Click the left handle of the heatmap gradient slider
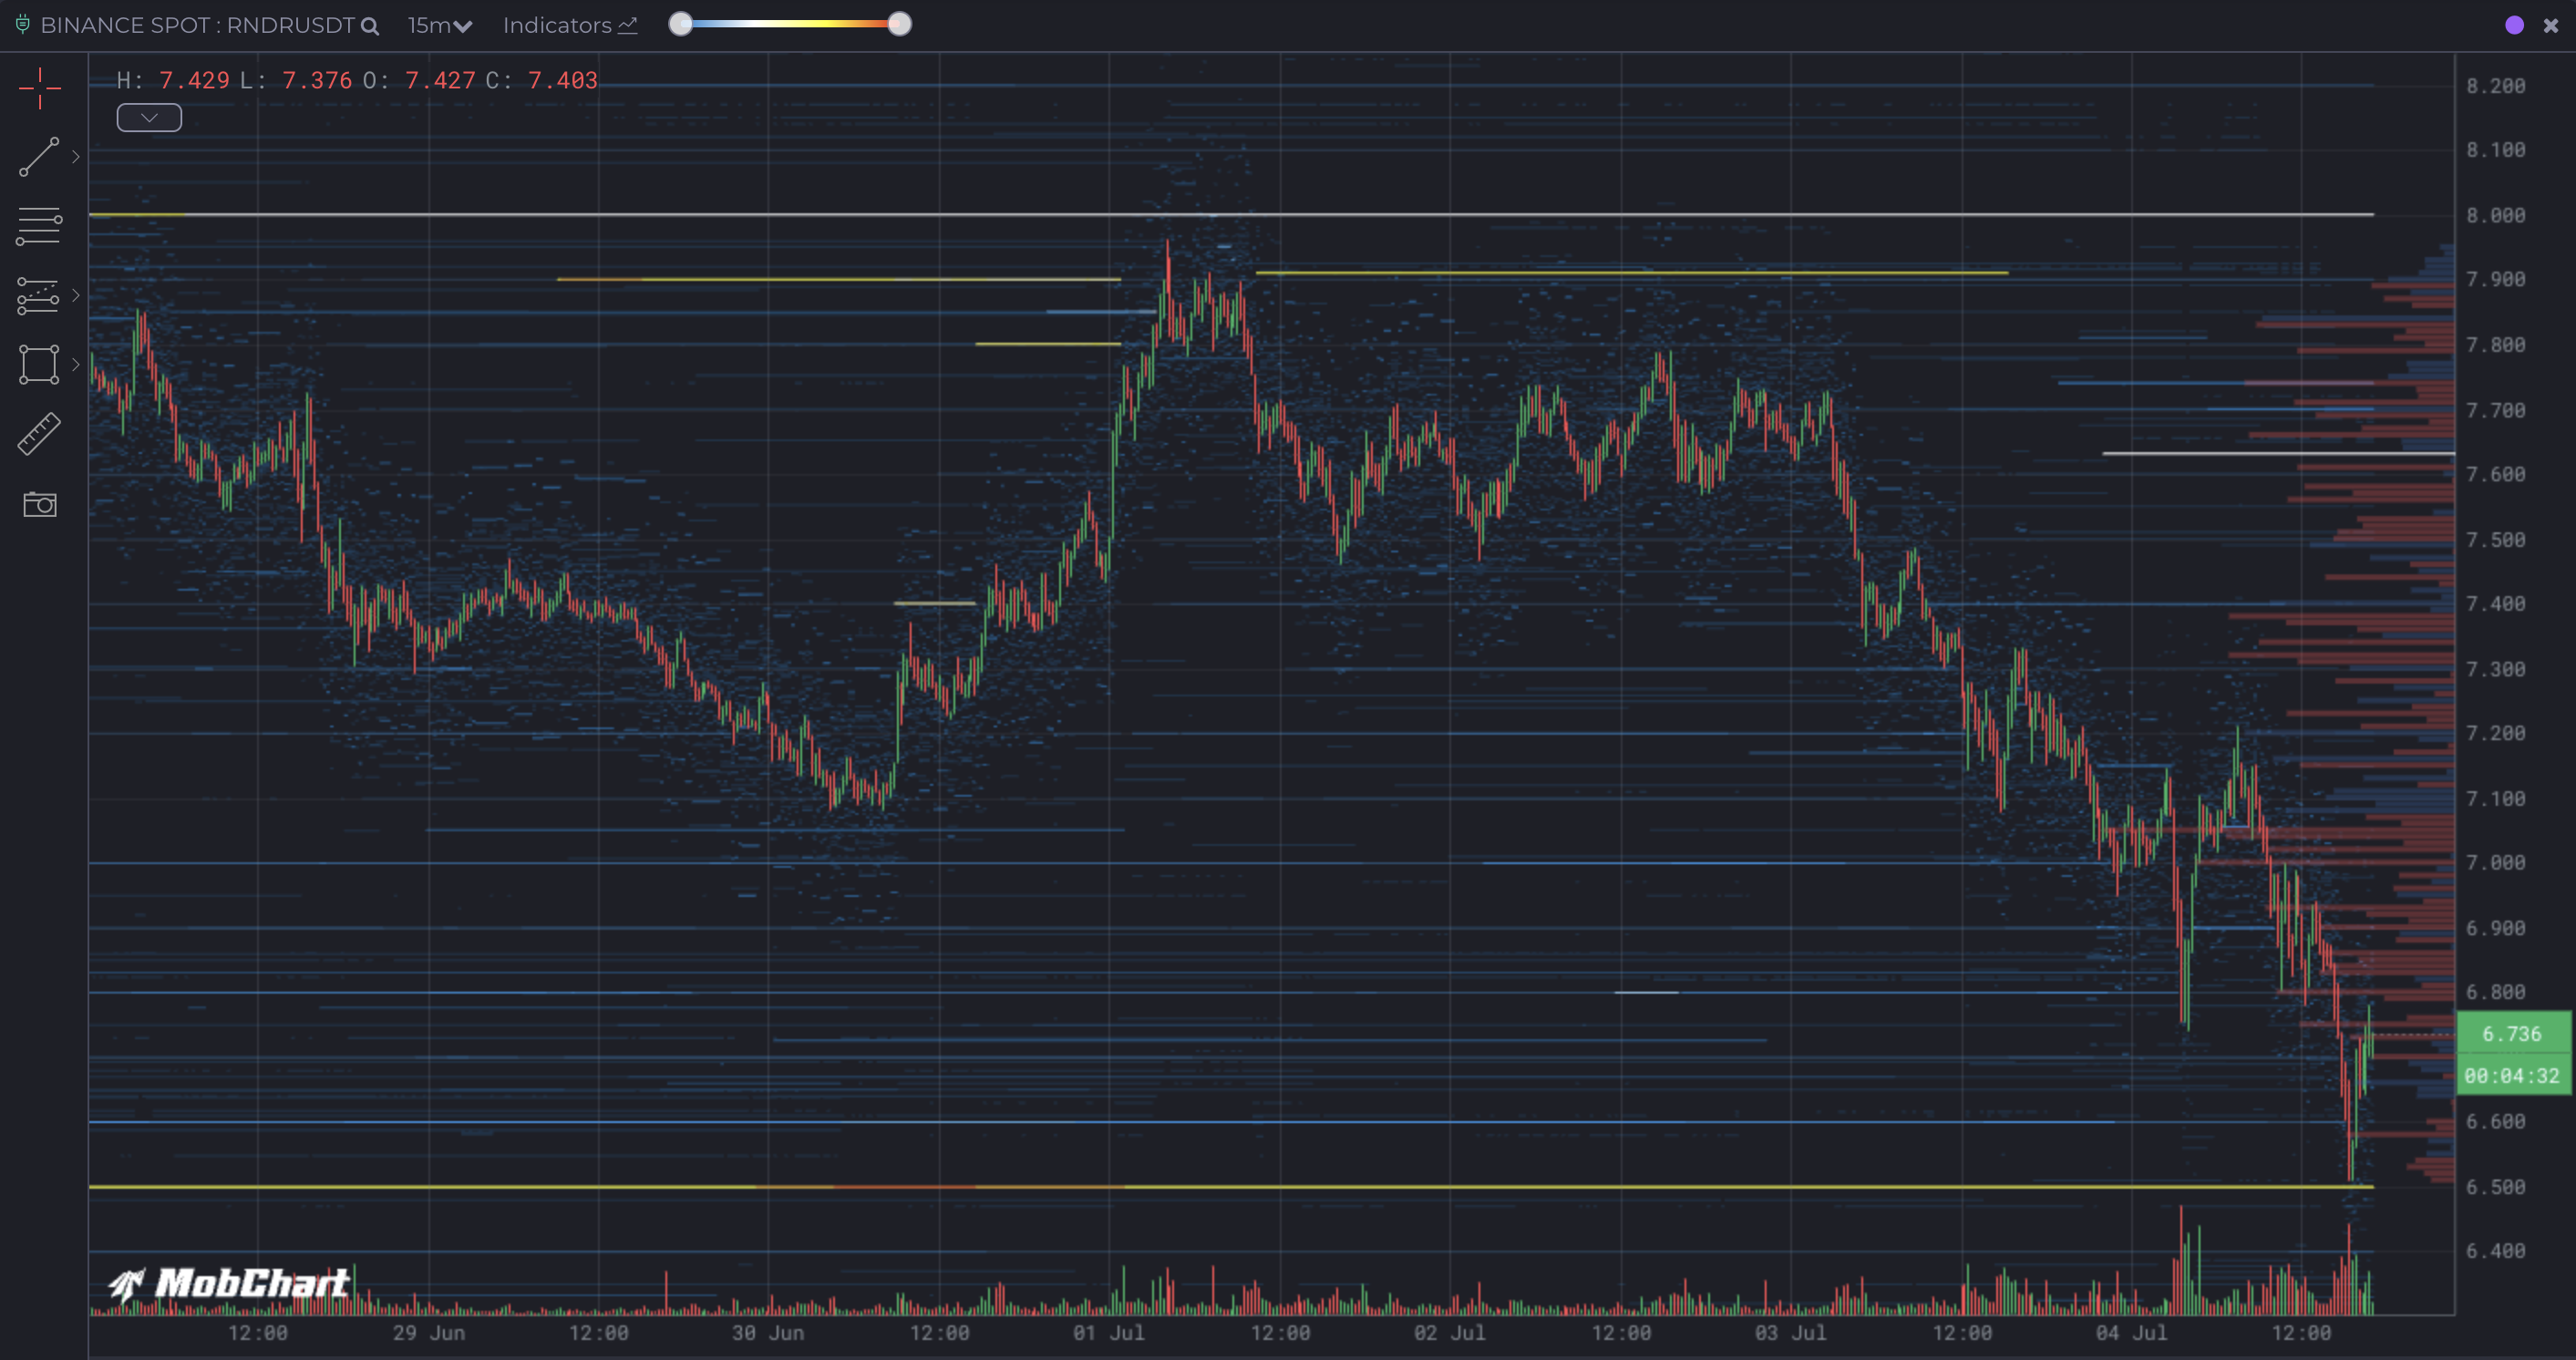 click(x=681, y=23)
